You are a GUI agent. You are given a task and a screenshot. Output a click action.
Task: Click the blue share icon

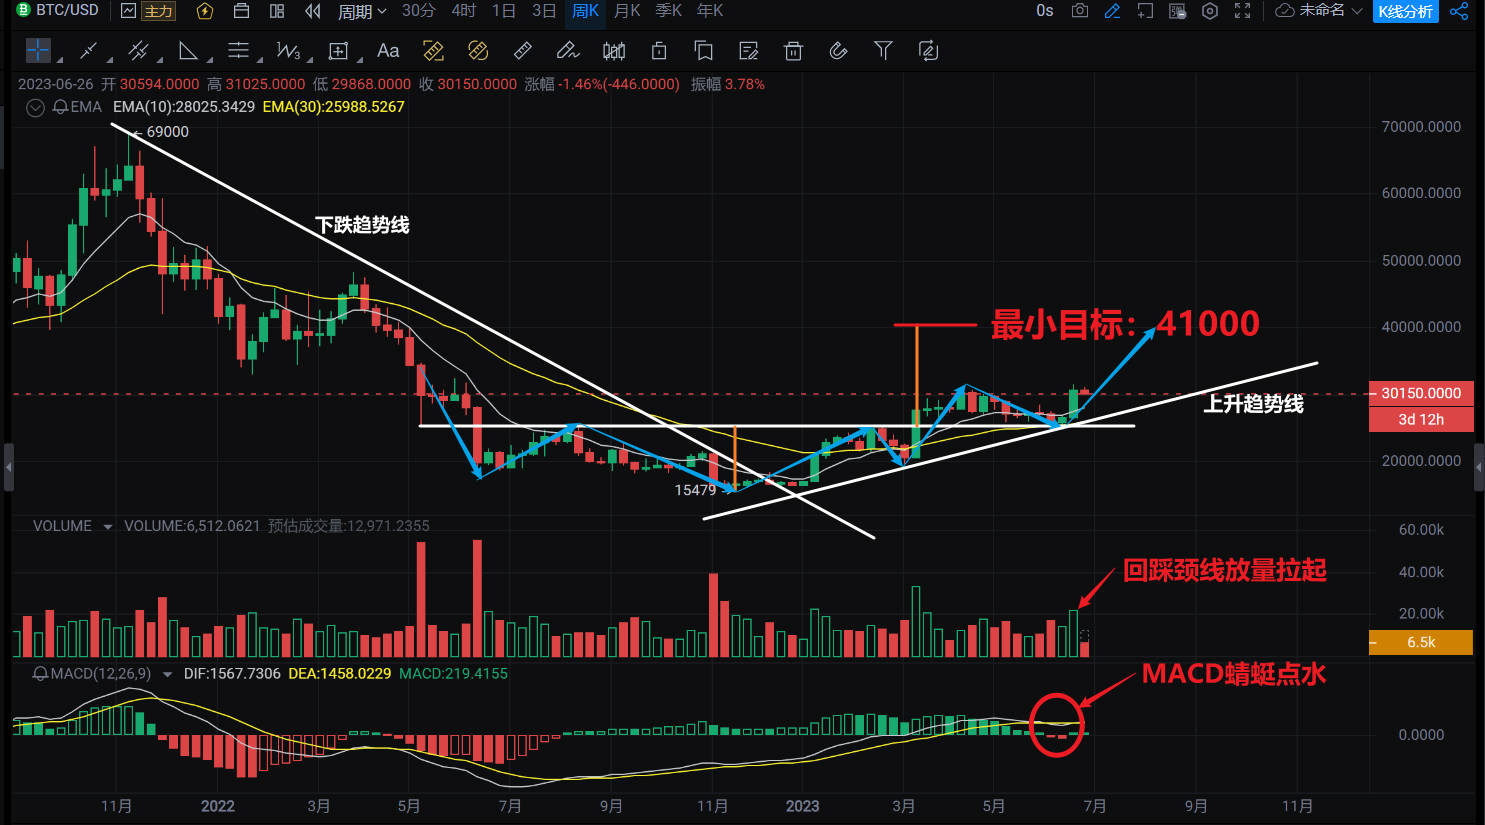point(1459,11)
